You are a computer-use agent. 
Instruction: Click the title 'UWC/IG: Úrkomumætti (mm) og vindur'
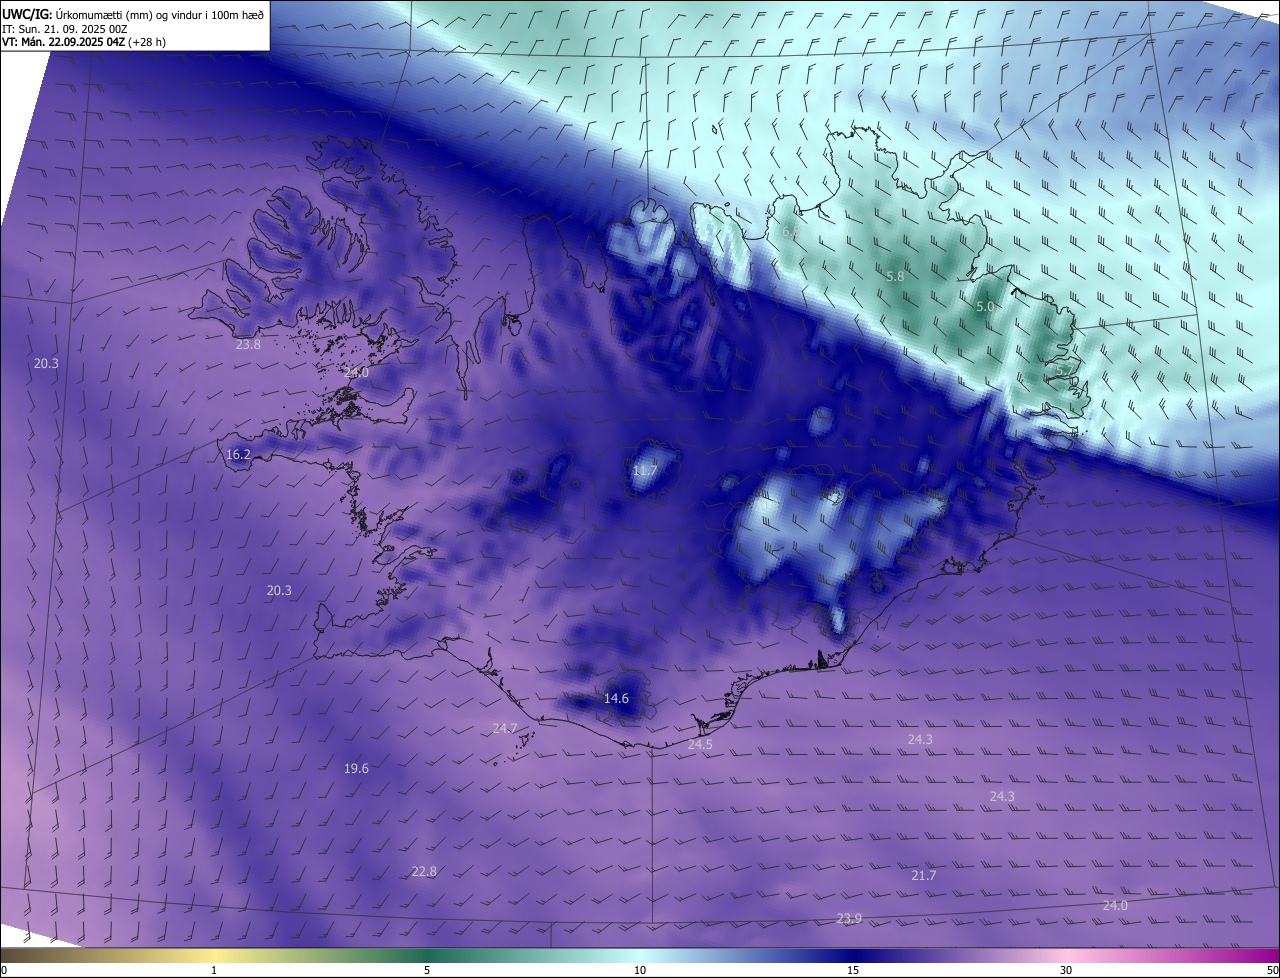133,14
